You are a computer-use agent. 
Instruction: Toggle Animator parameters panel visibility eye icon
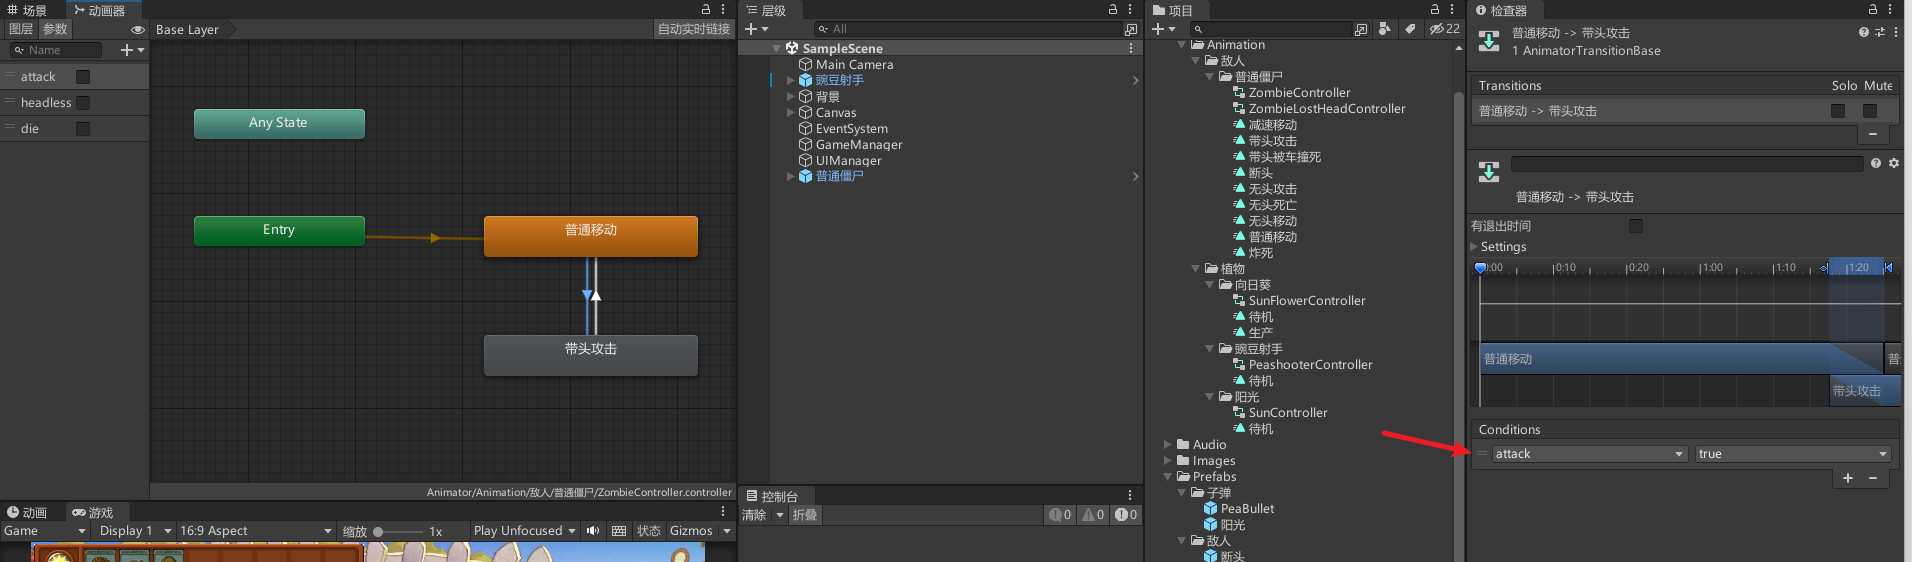coord(138,30)
